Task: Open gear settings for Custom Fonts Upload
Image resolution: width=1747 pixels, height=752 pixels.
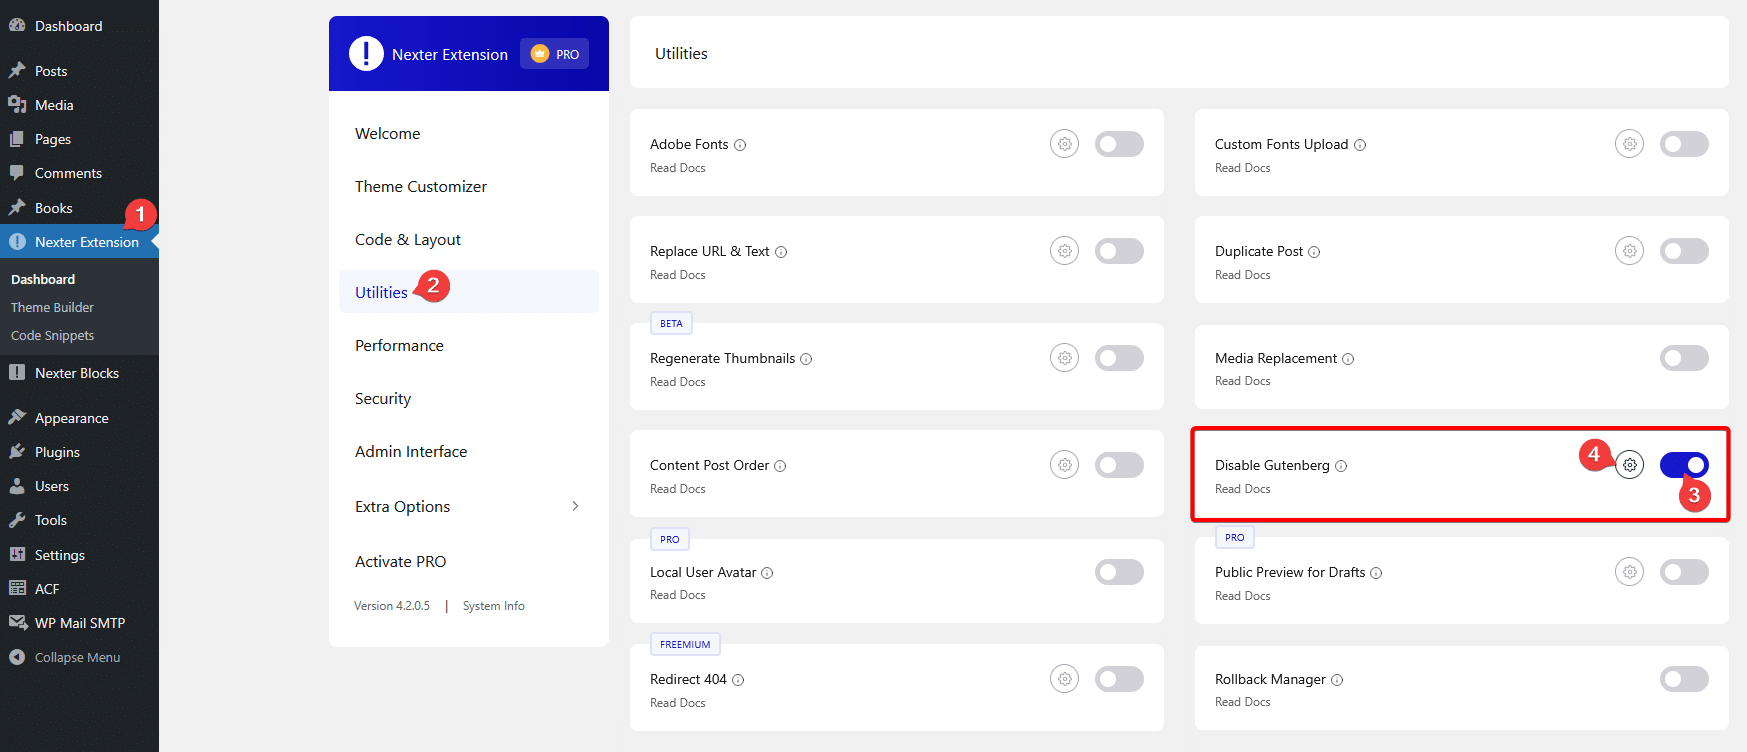Action: pos(1629,144)
